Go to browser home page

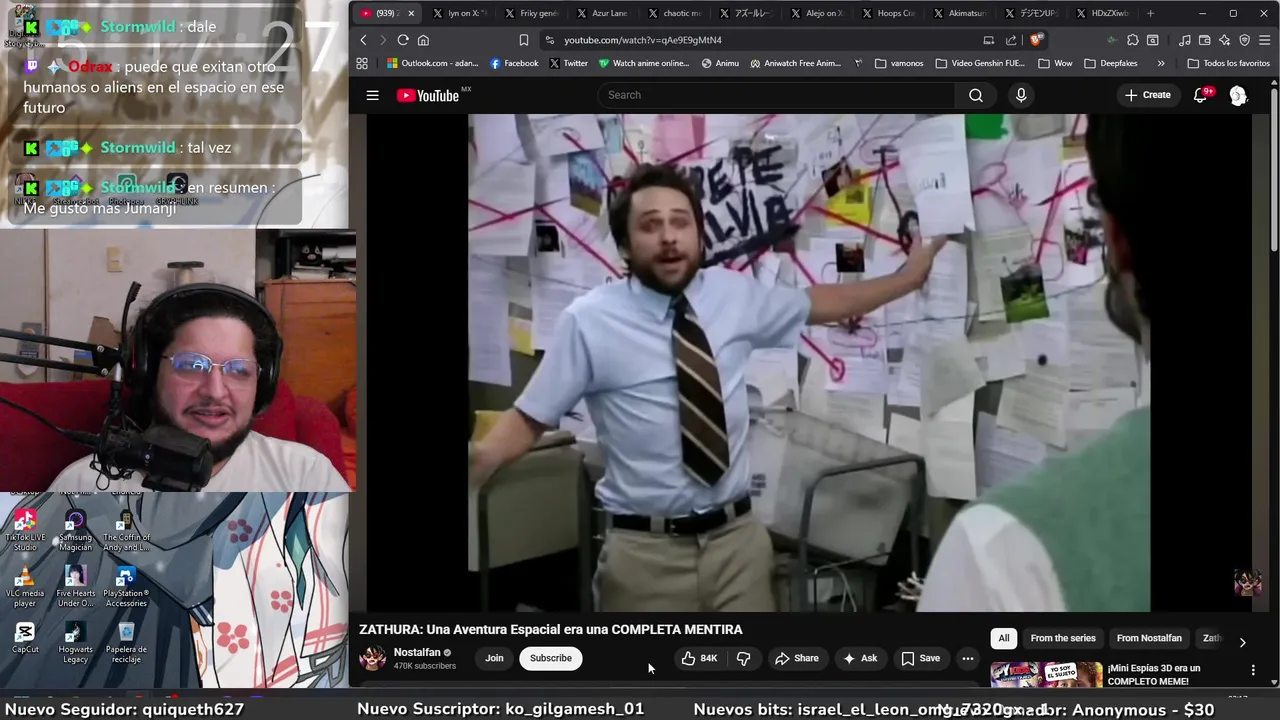coord(423,40)
